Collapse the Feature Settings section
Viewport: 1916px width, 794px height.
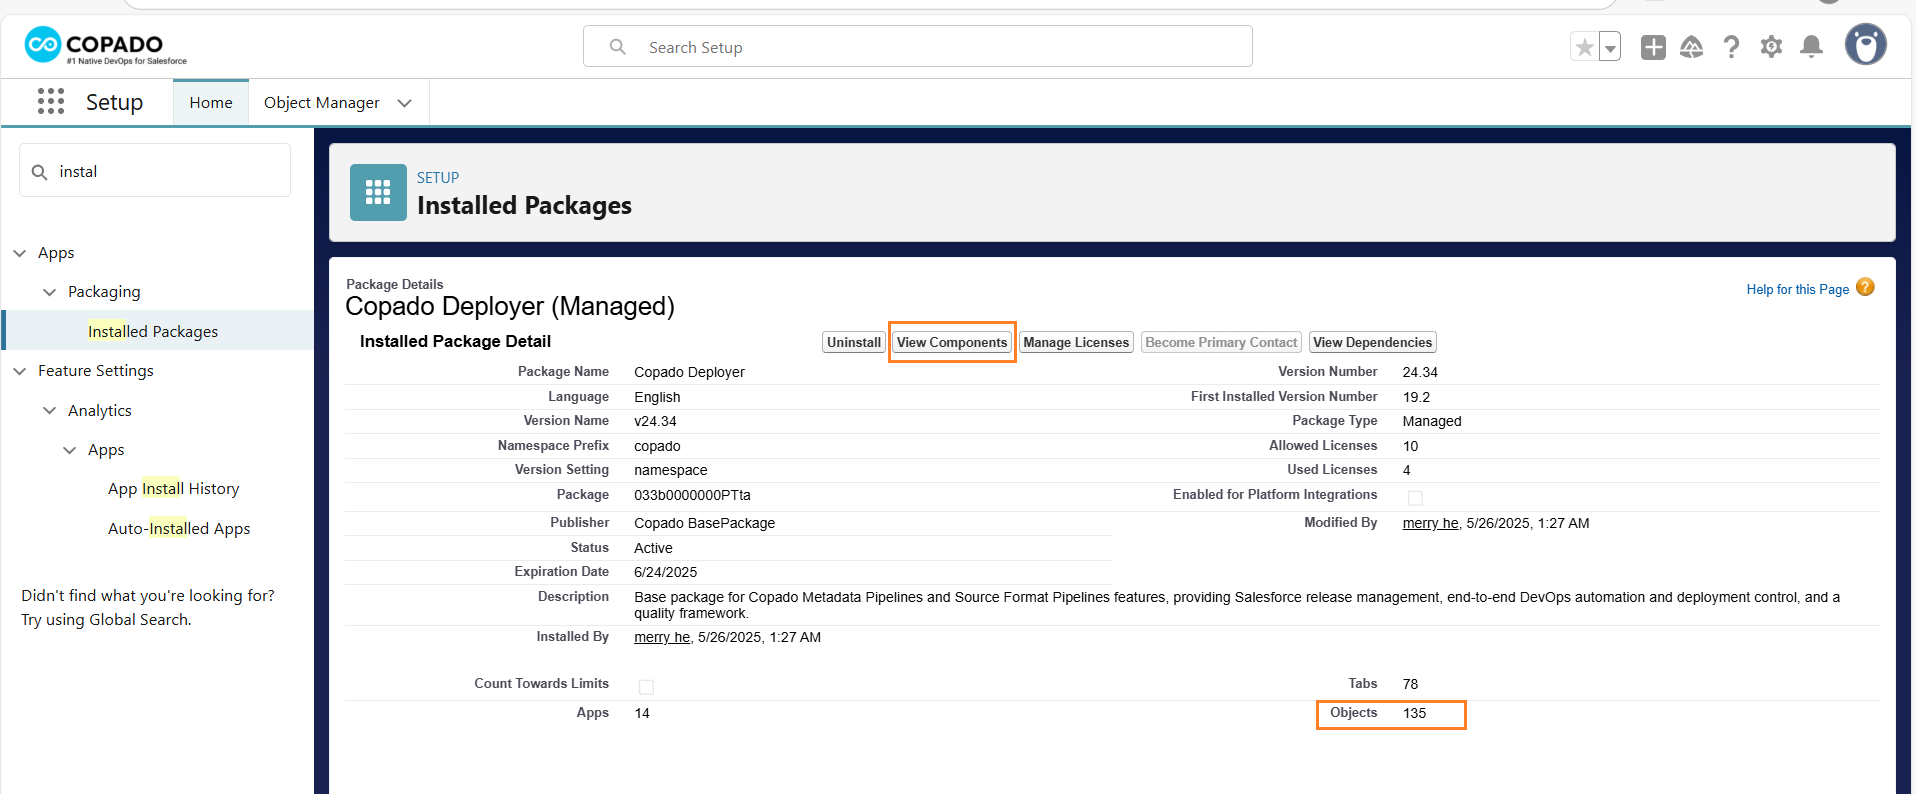(x=20, y=371)
